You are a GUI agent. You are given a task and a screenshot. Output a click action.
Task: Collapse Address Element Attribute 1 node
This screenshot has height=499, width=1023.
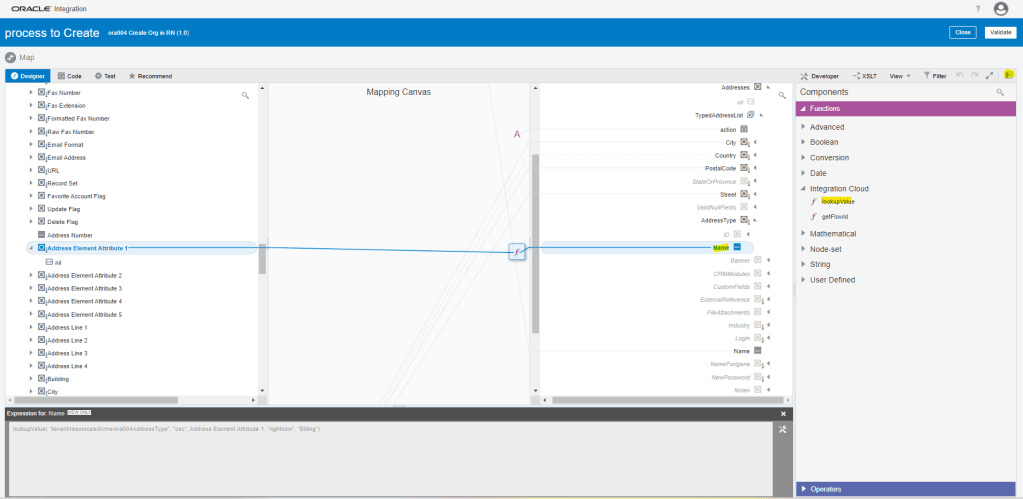click(31, 248)
